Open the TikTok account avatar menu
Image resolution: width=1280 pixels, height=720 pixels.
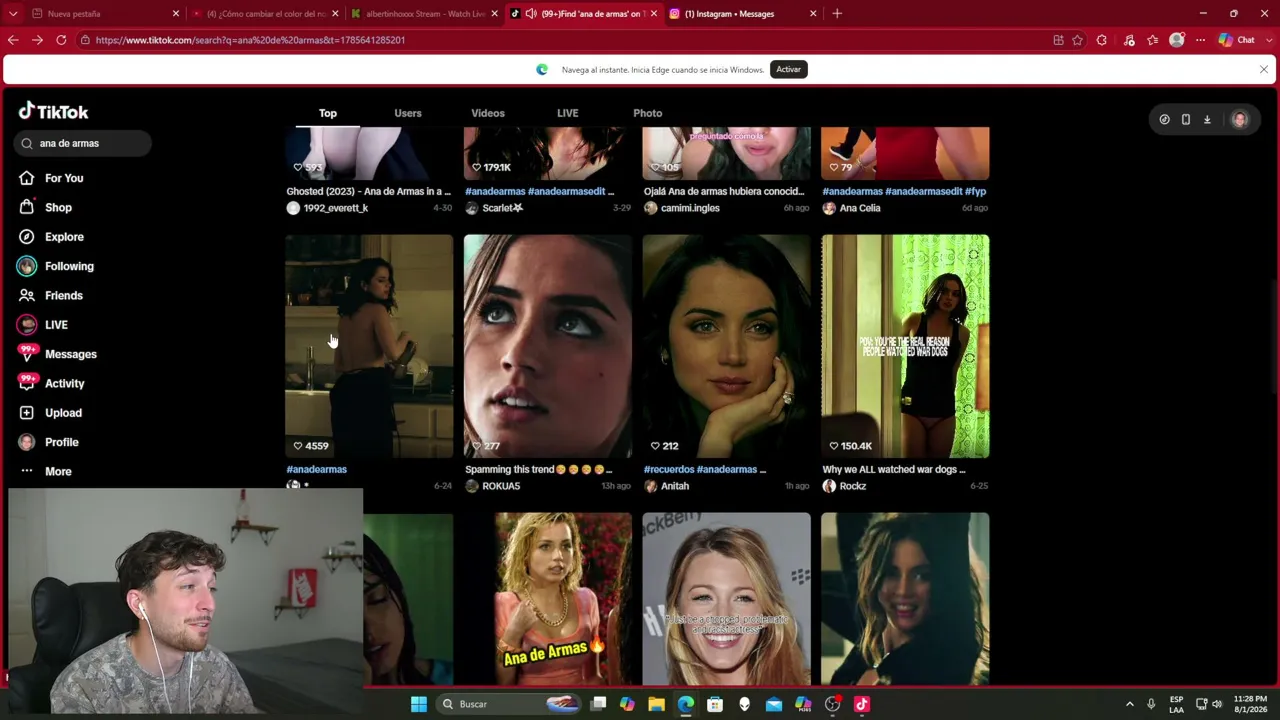click(1240, 119)
